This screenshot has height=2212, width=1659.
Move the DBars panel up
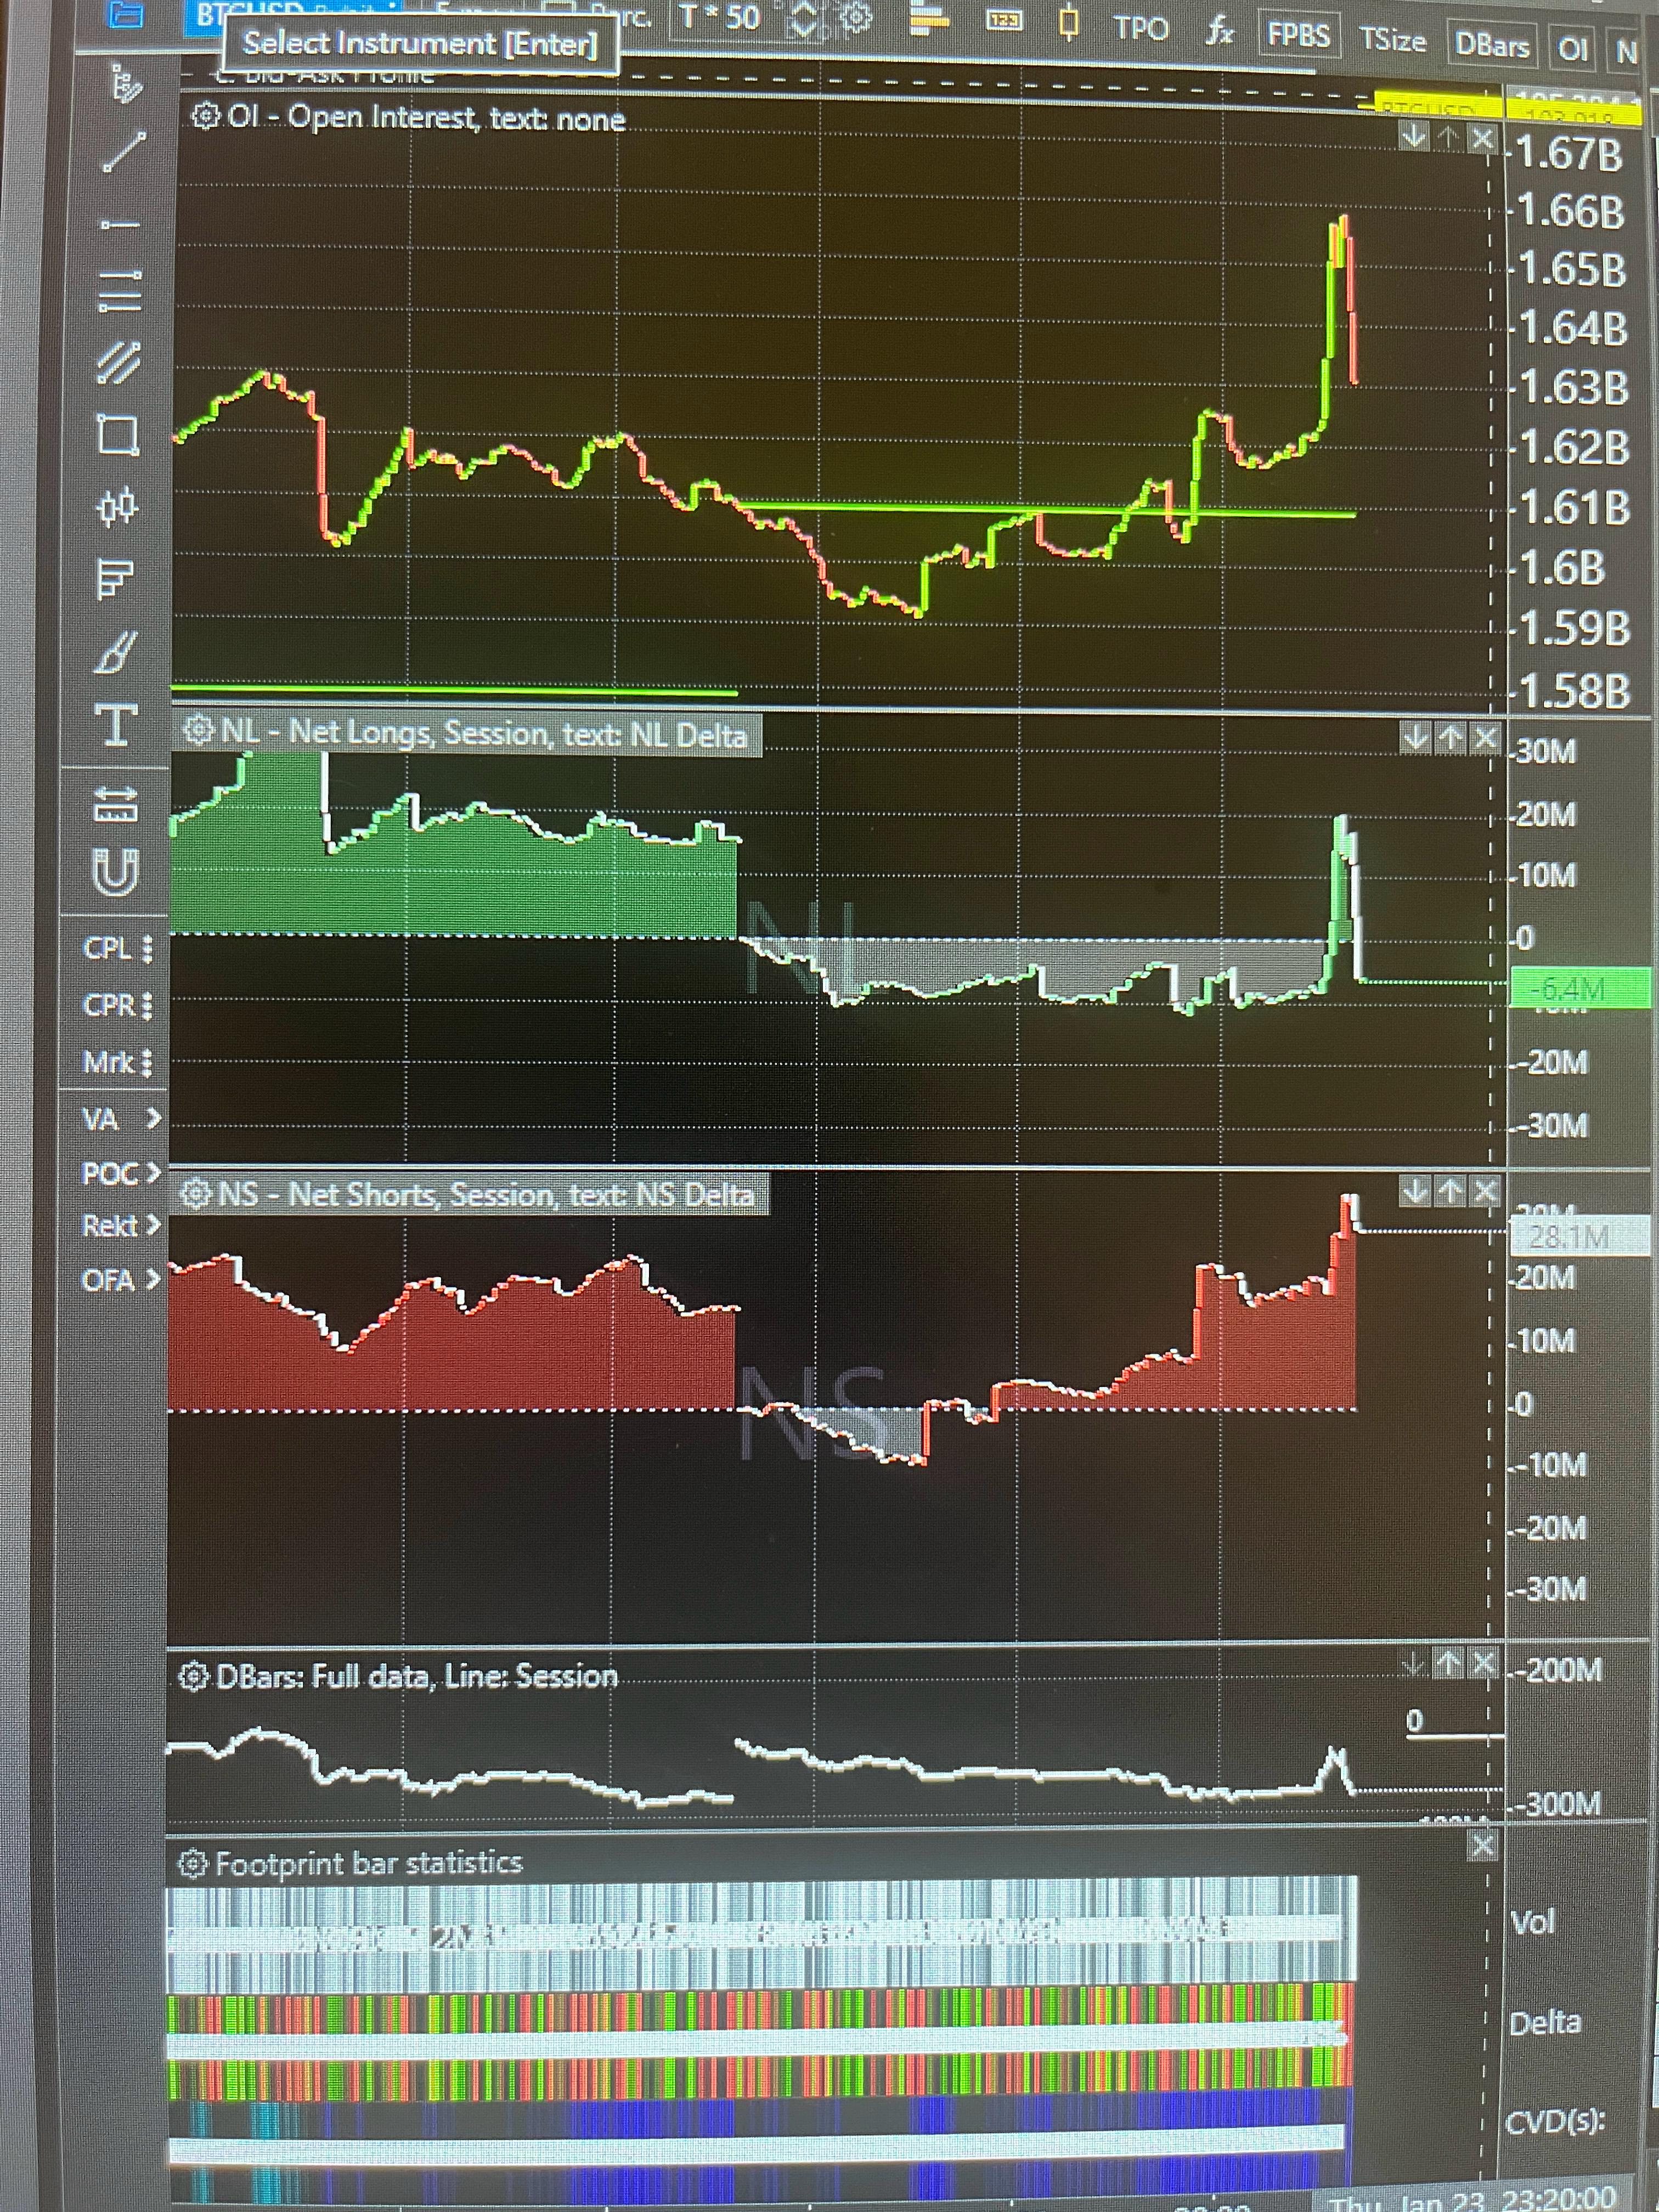1448,1663
